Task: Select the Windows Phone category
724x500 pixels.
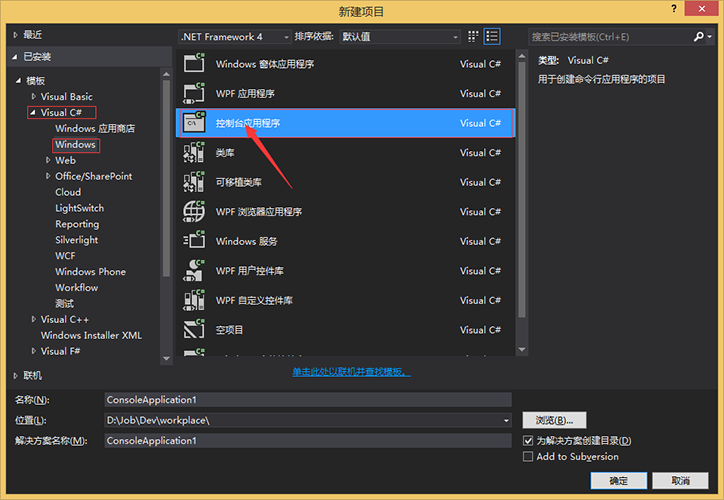Action: point(90,271)
